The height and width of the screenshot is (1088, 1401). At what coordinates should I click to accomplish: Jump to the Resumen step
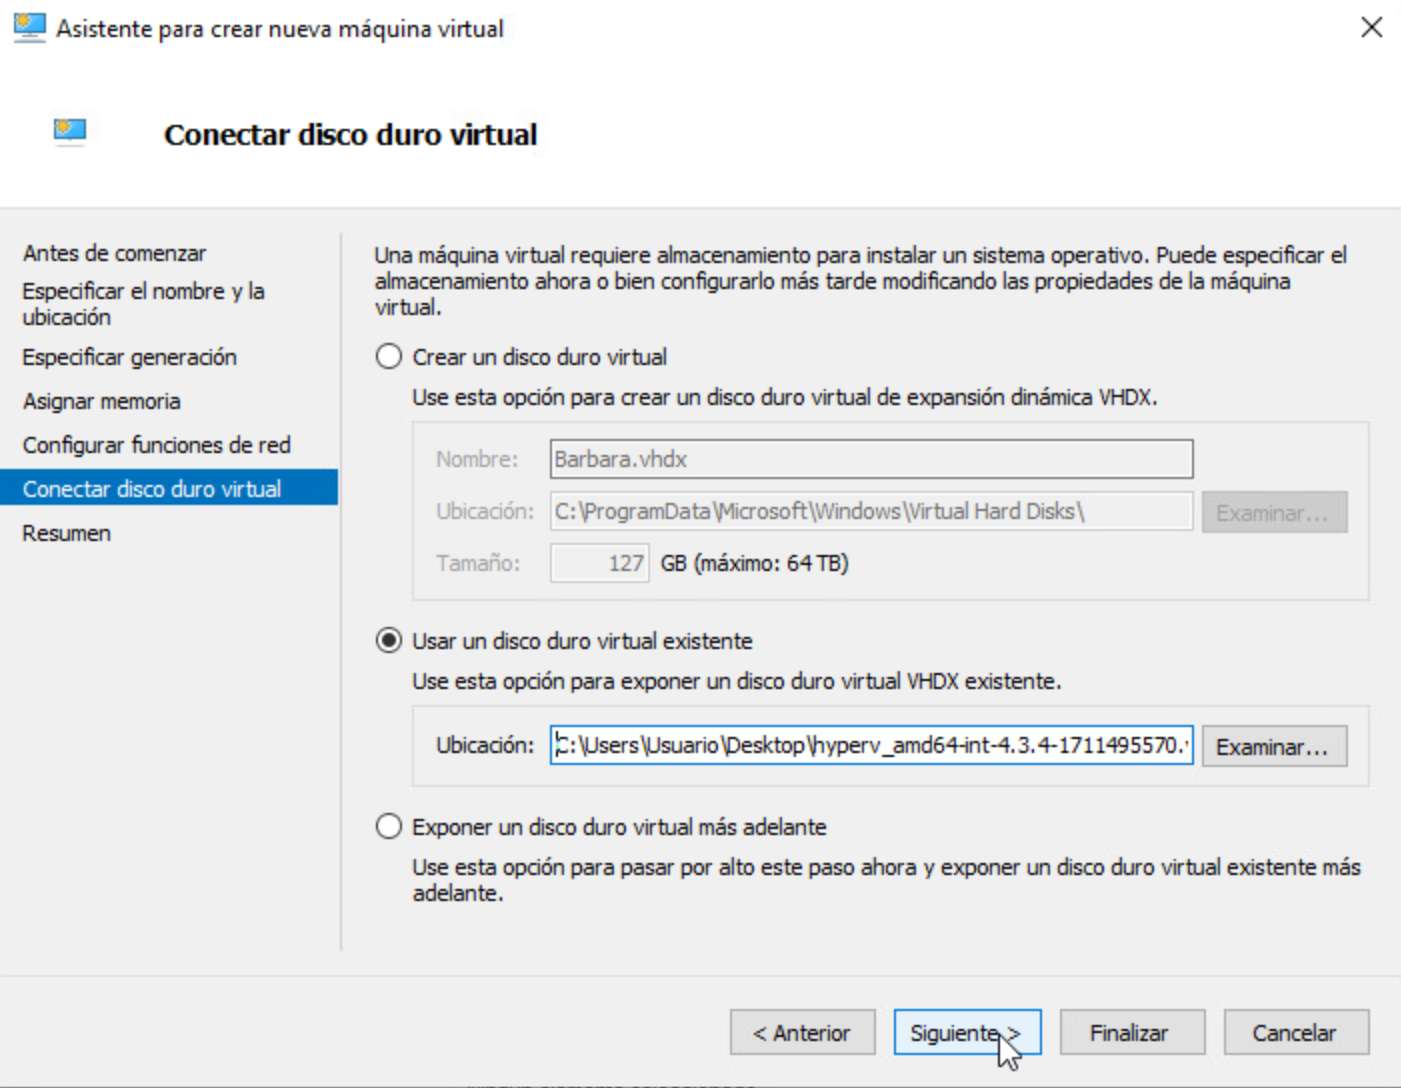click(65, 533)
